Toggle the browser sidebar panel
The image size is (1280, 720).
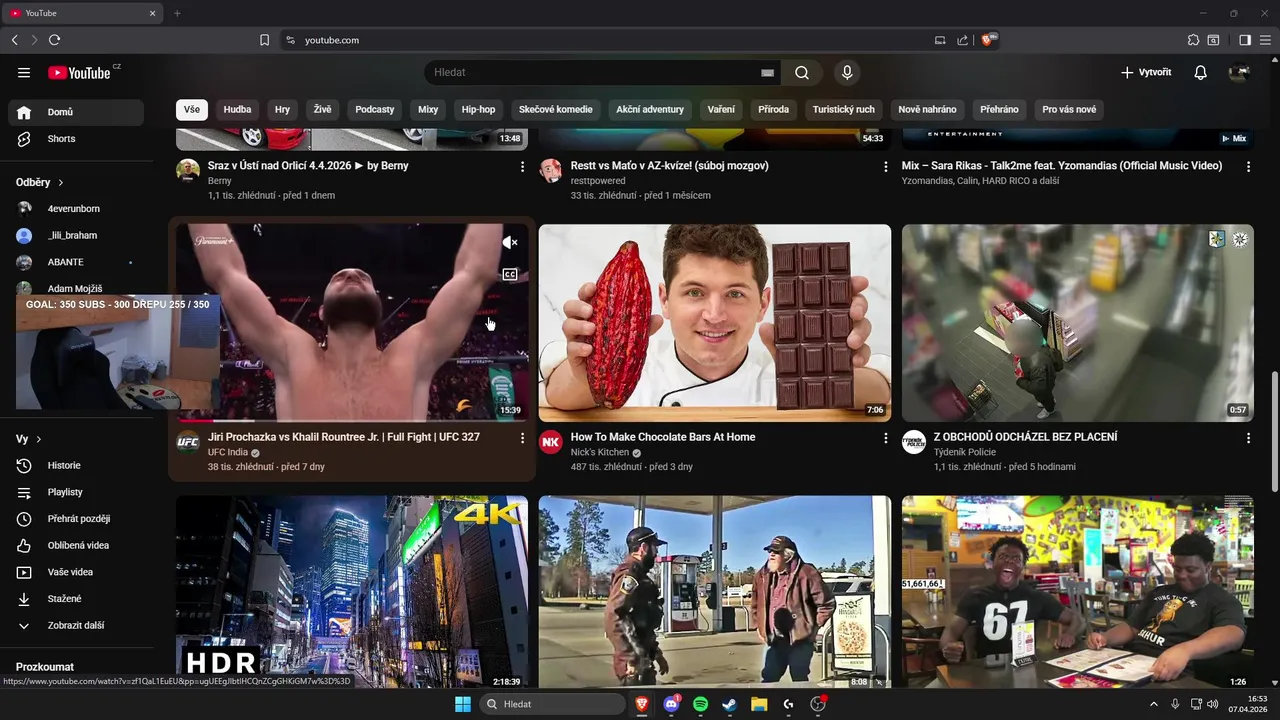pyautogui.click(x=1245, y=40)
